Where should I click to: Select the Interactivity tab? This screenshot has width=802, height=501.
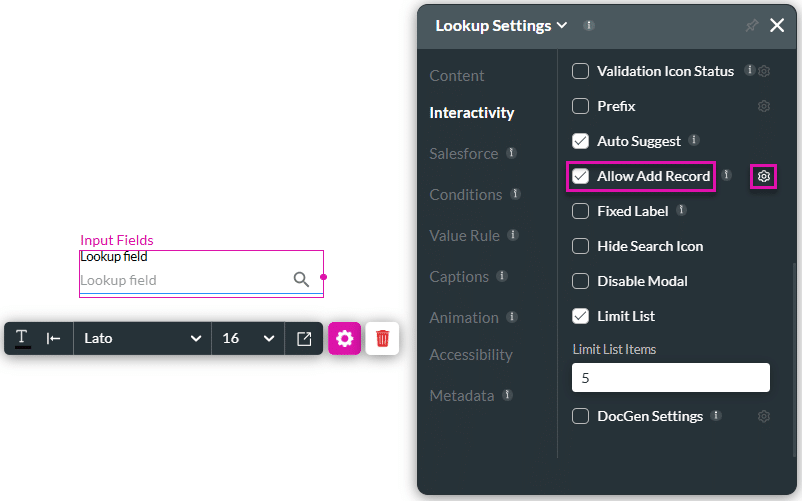[x=472, y=112]
